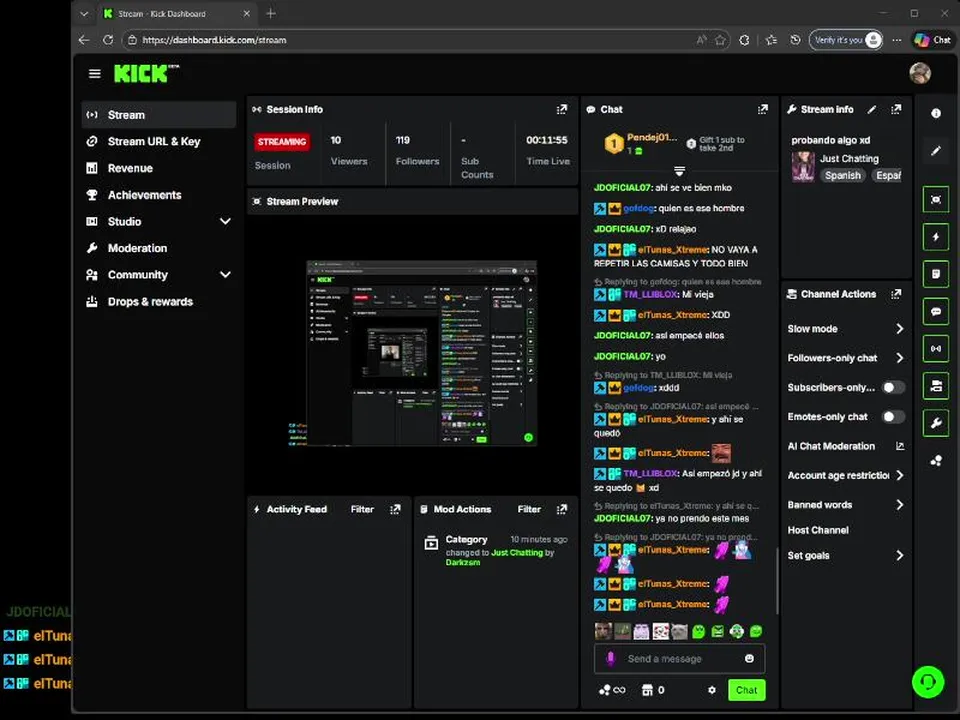Open the Mod Actions Filter dropdown
The width and height of the screenshot is (960, 720).
(x=529, y=509)
